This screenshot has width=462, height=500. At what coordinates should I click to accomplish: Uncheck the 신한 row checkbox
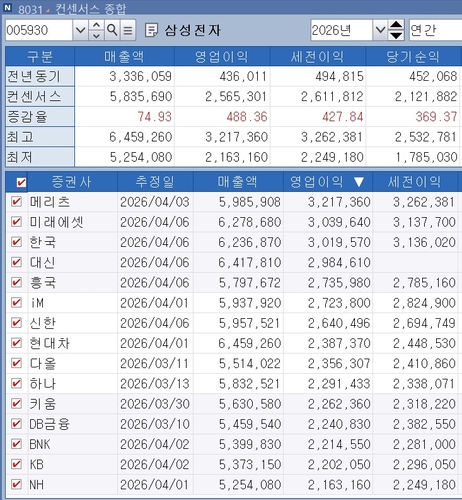(x=16, y=323)
